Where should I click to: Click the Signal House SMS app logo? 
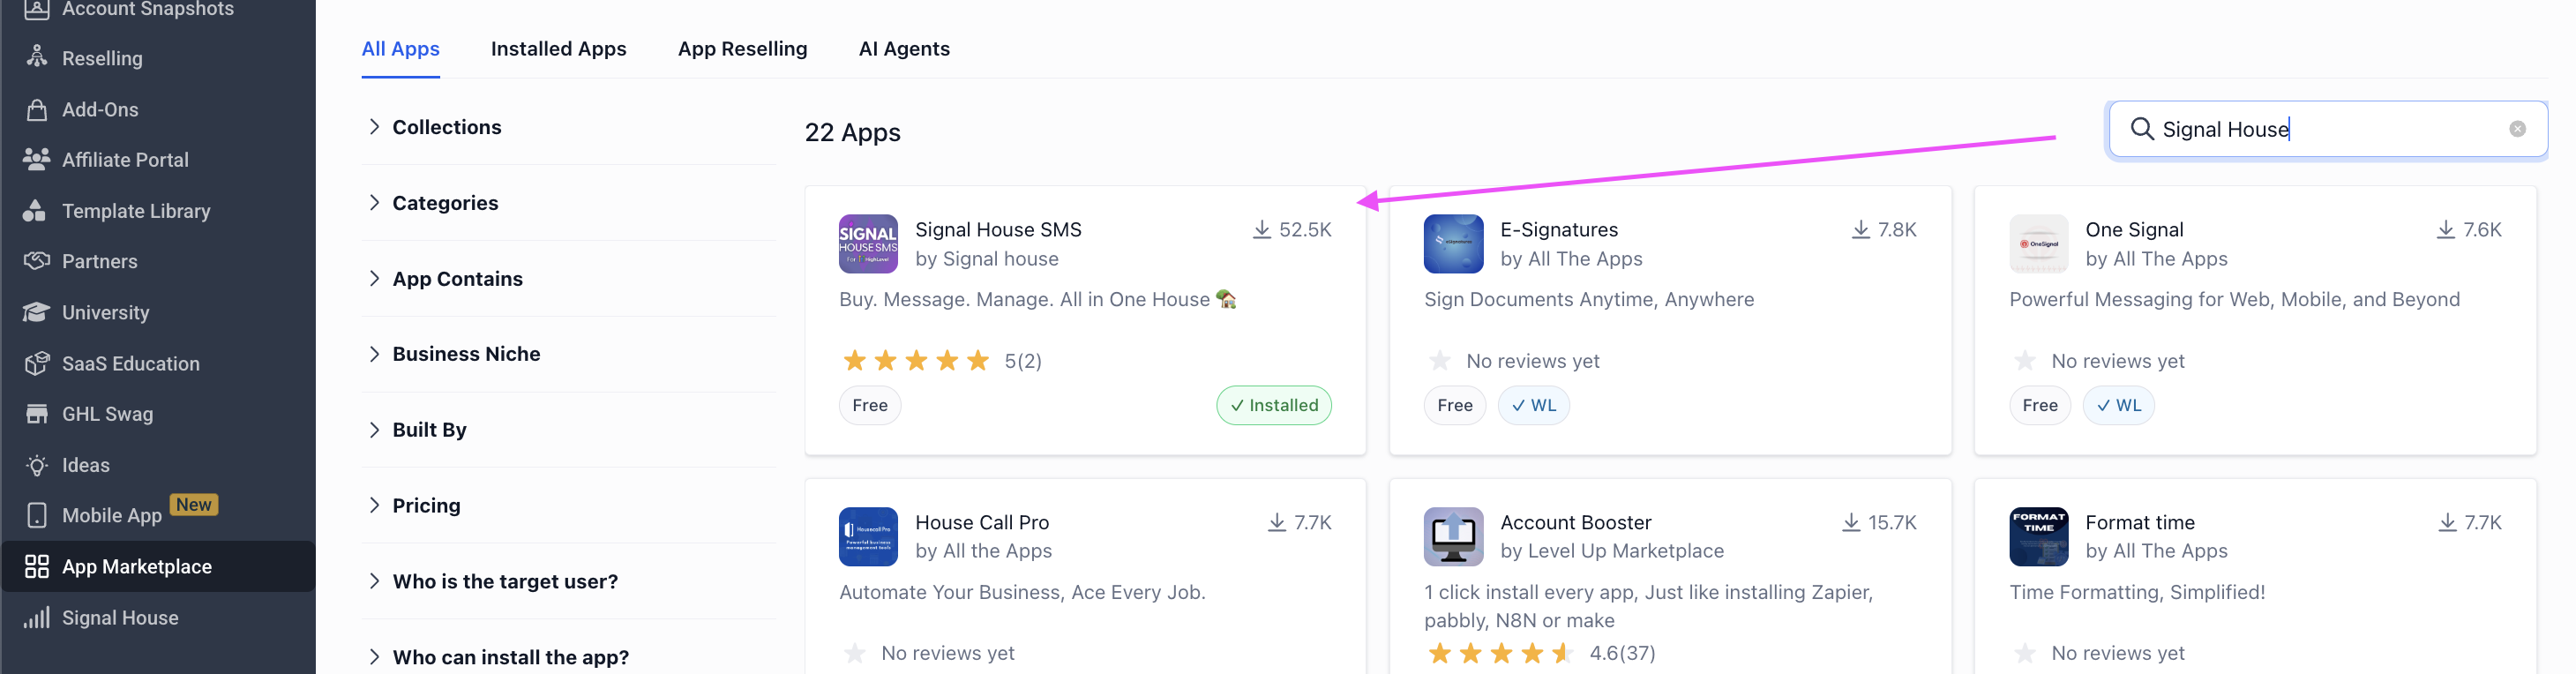[867, 244]
